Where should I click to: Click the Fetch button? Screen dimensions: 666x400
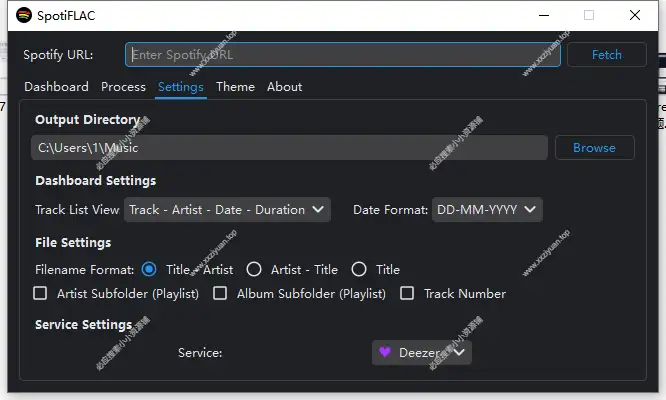coord(607,54)
